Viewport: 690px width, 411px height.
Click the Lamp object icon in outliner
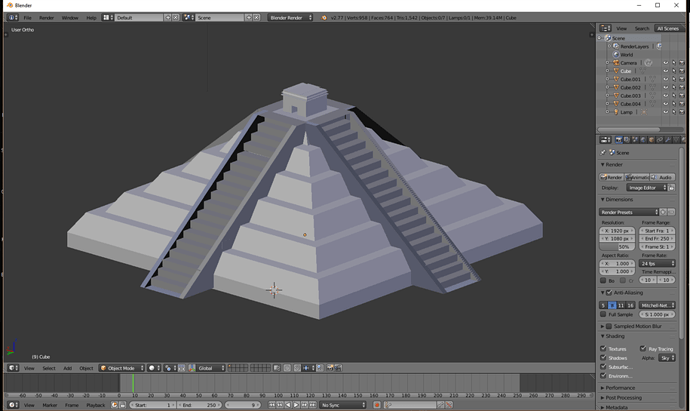coord(616,112)
